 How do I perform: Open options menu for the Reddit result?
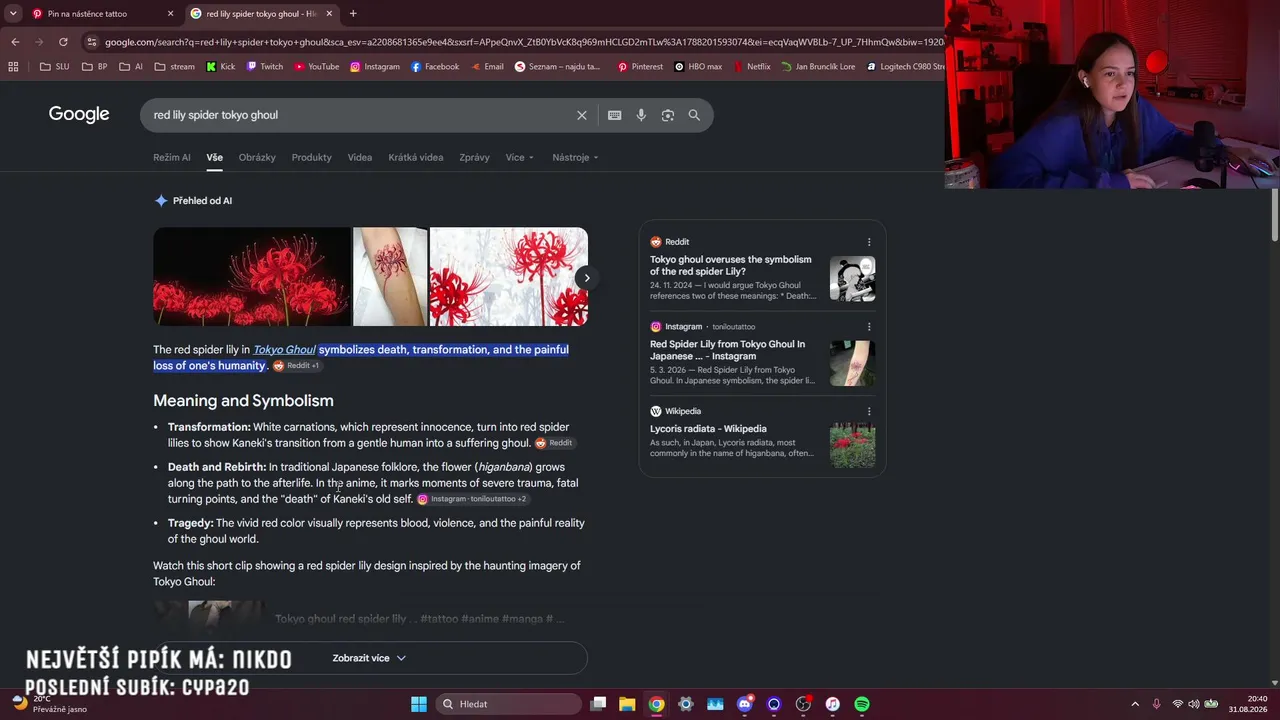(869, 242)
